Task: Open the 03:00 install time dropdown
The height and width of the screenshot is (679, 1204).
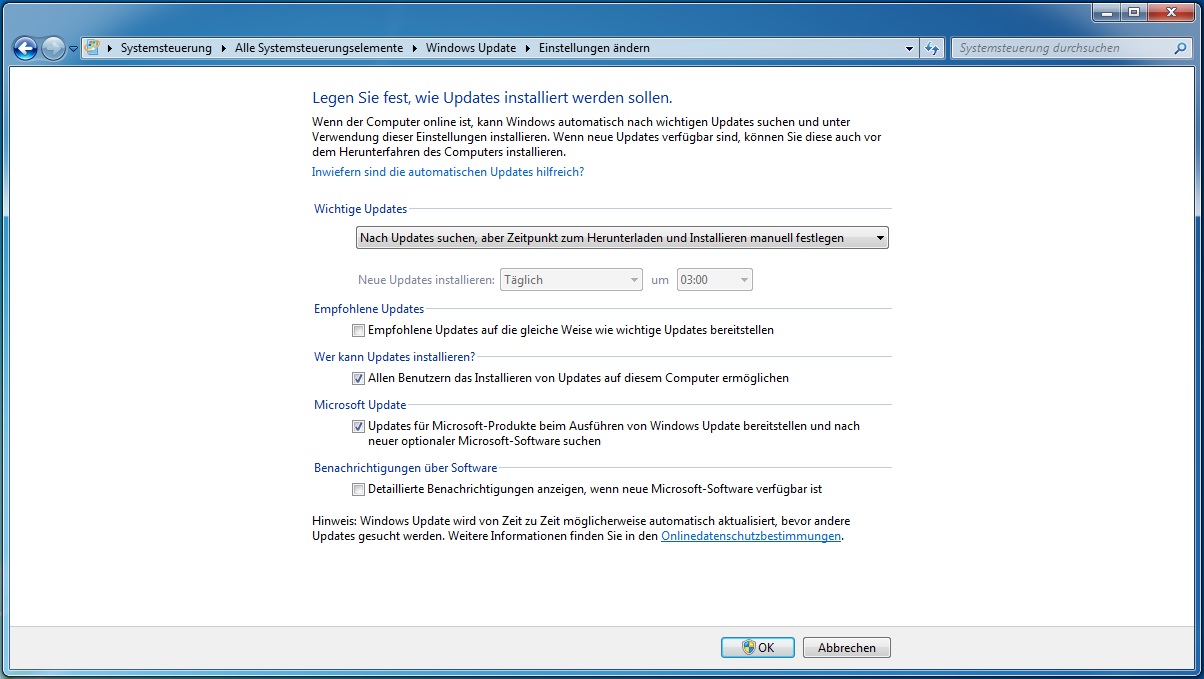Action: pos(715,280)
